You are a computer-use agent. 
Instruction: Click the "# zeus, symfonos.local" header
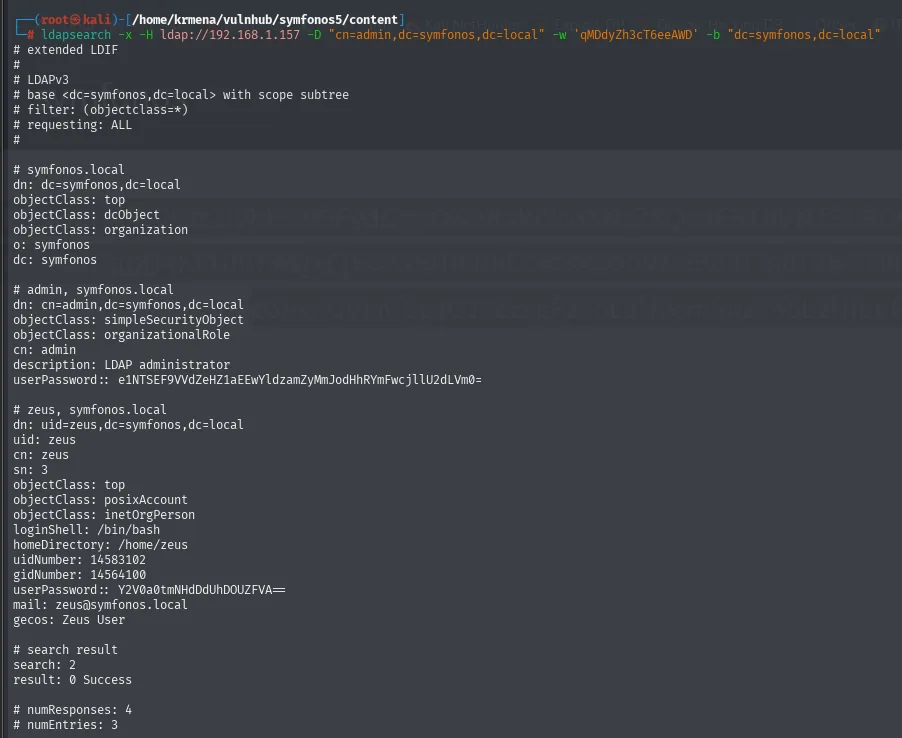pyautogui.click(x=90, y=410)
